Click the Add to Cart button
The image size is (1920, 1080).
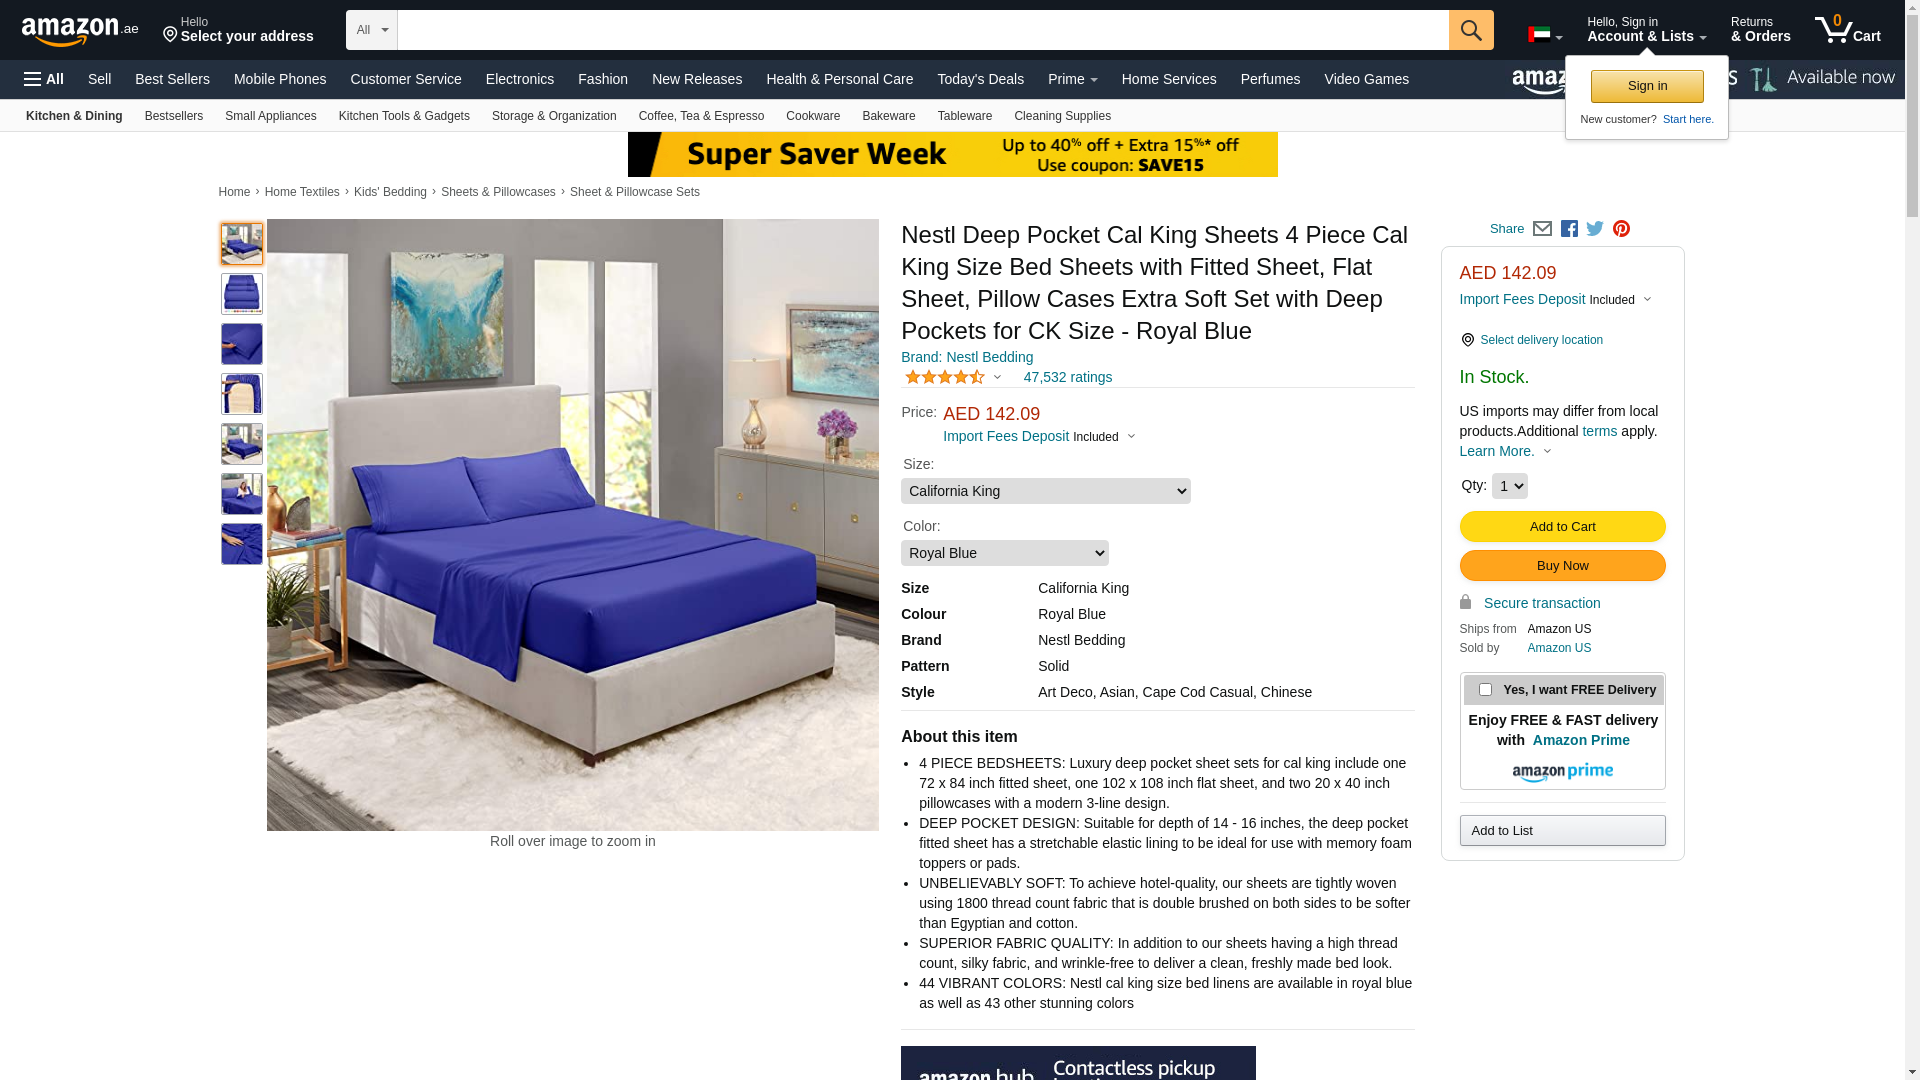(1562, 527)
